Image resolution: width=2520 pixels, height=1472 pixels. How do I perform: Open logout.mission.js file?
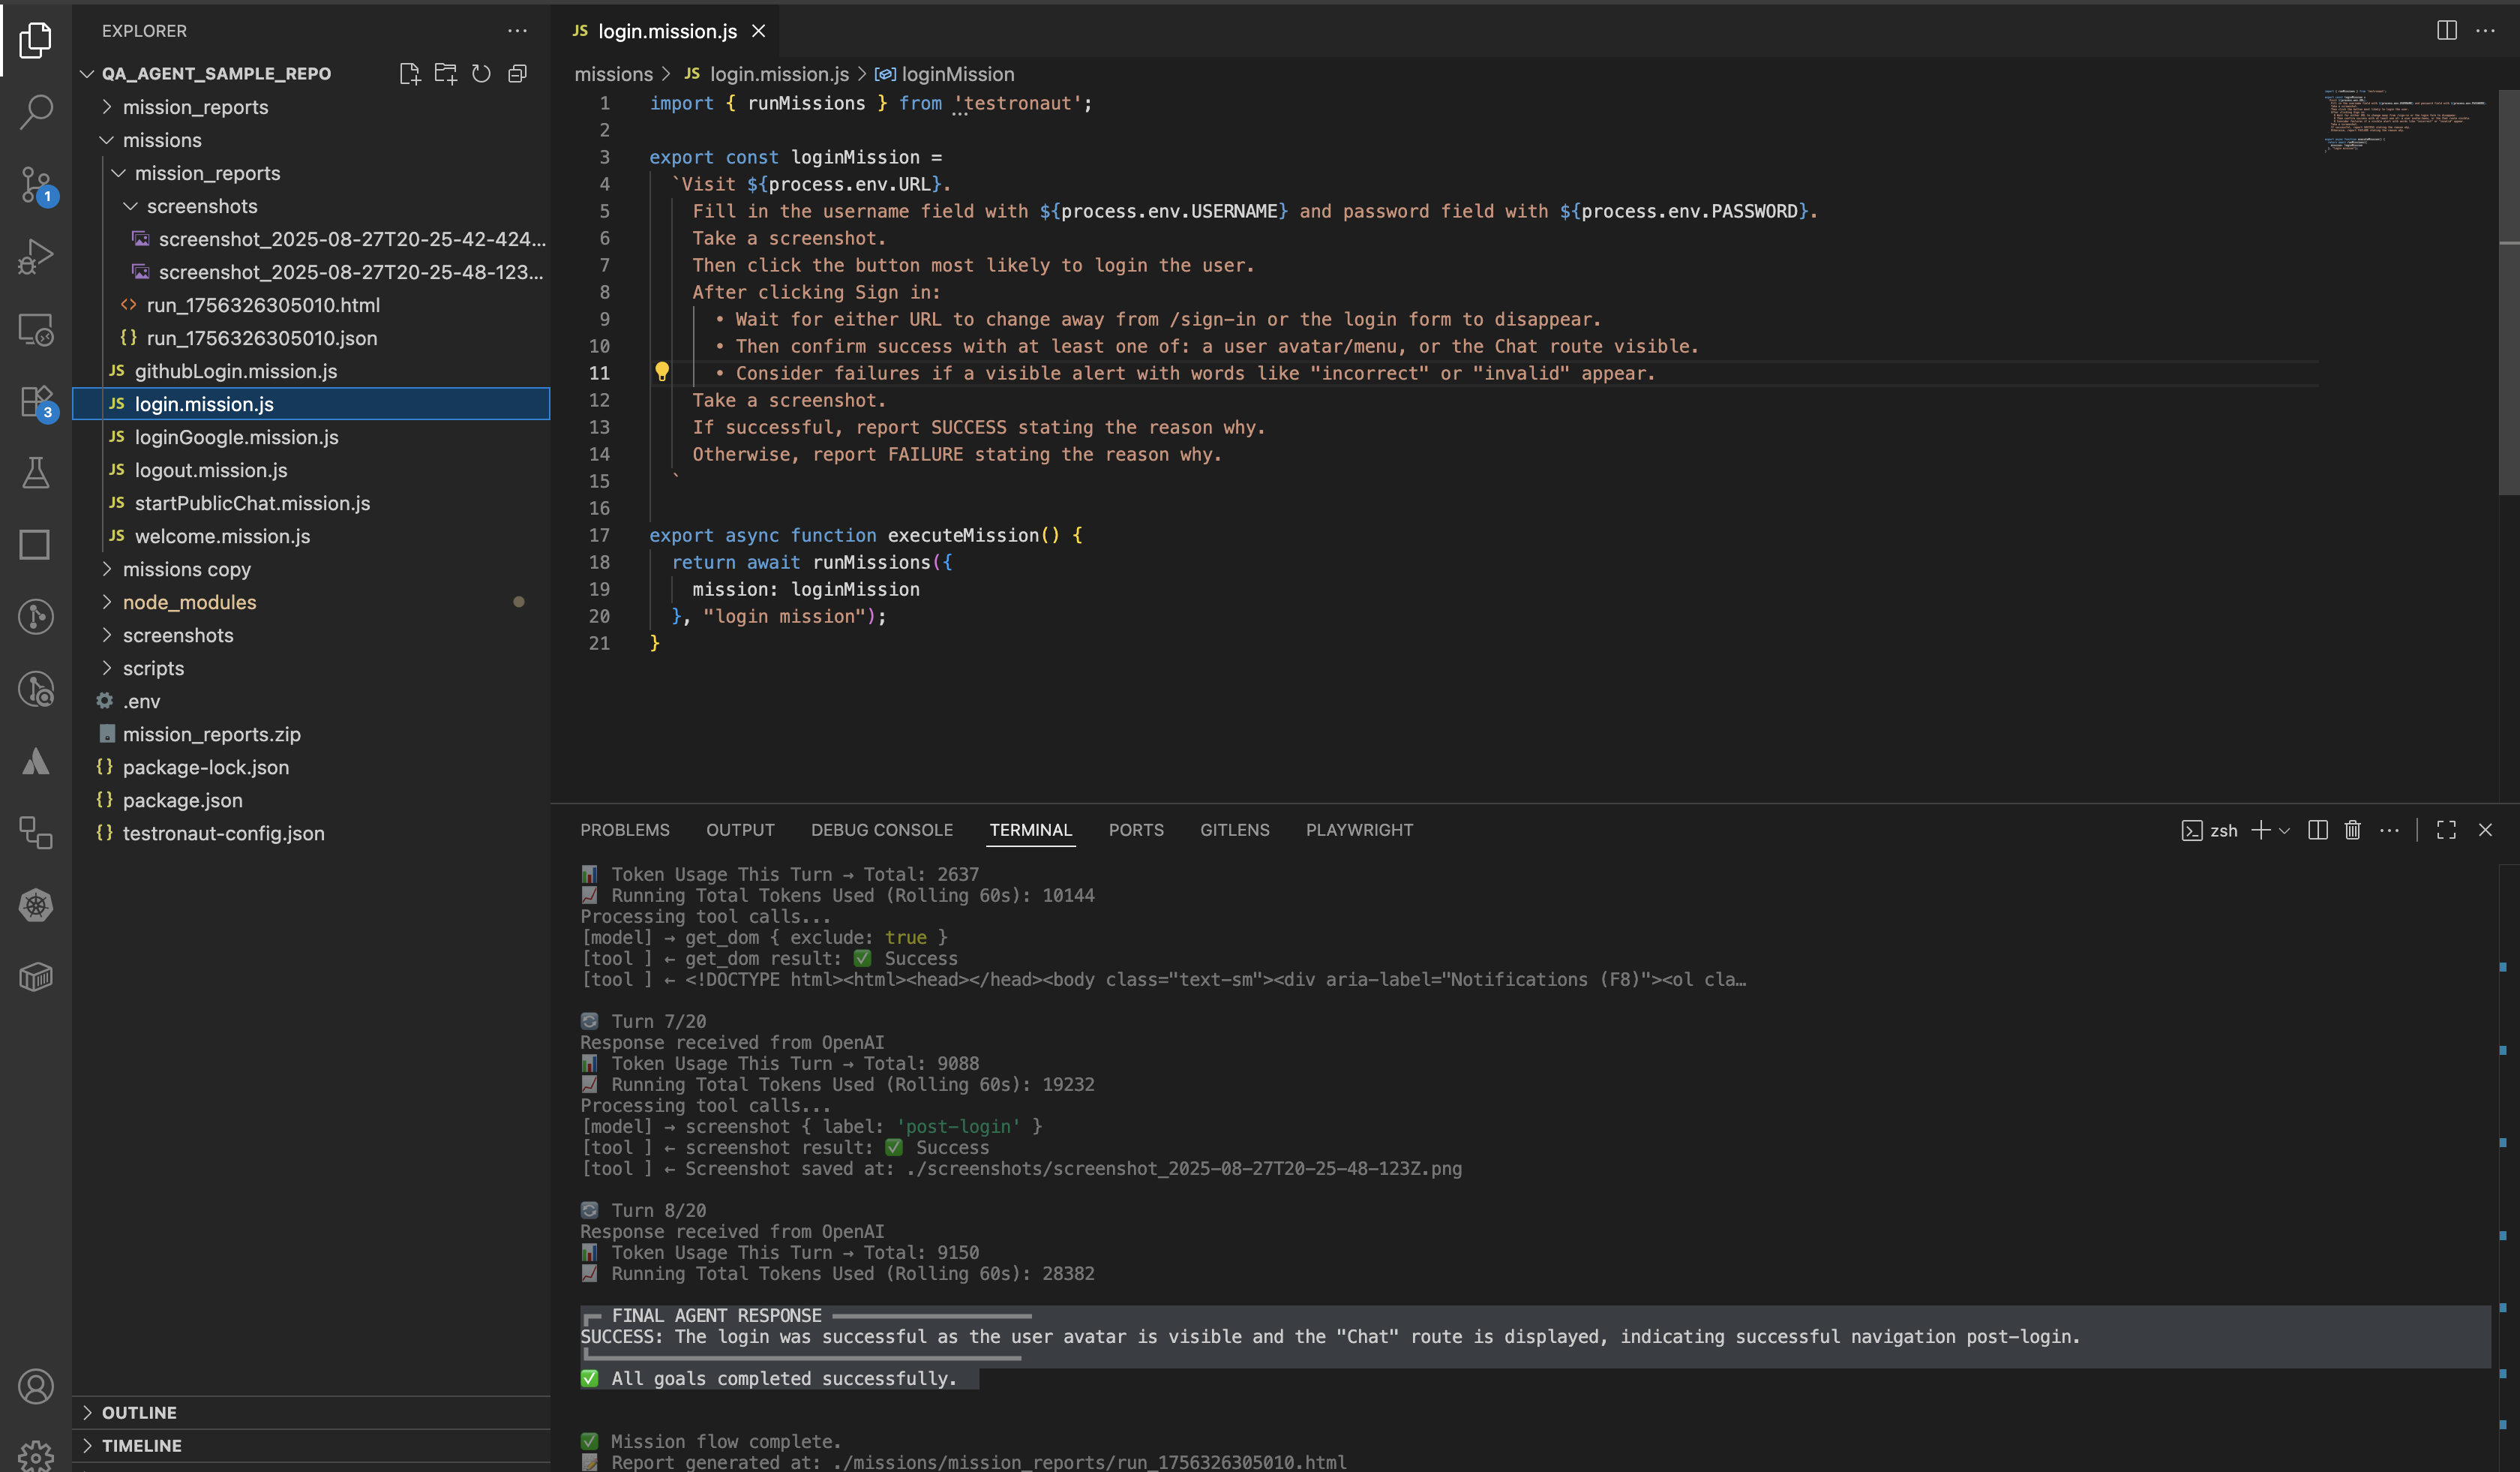click(311, 470)
